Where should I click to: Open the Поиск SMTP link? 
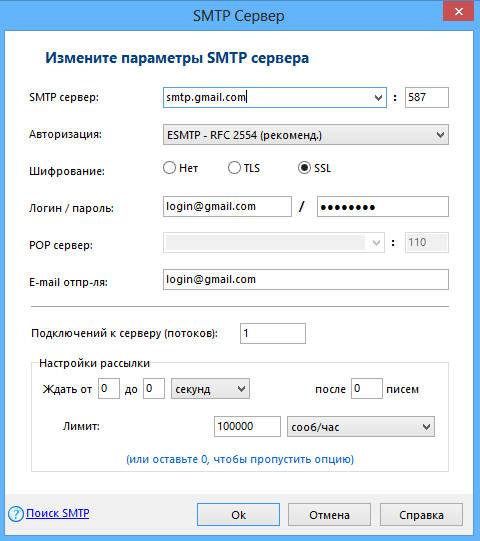[58, 513]
